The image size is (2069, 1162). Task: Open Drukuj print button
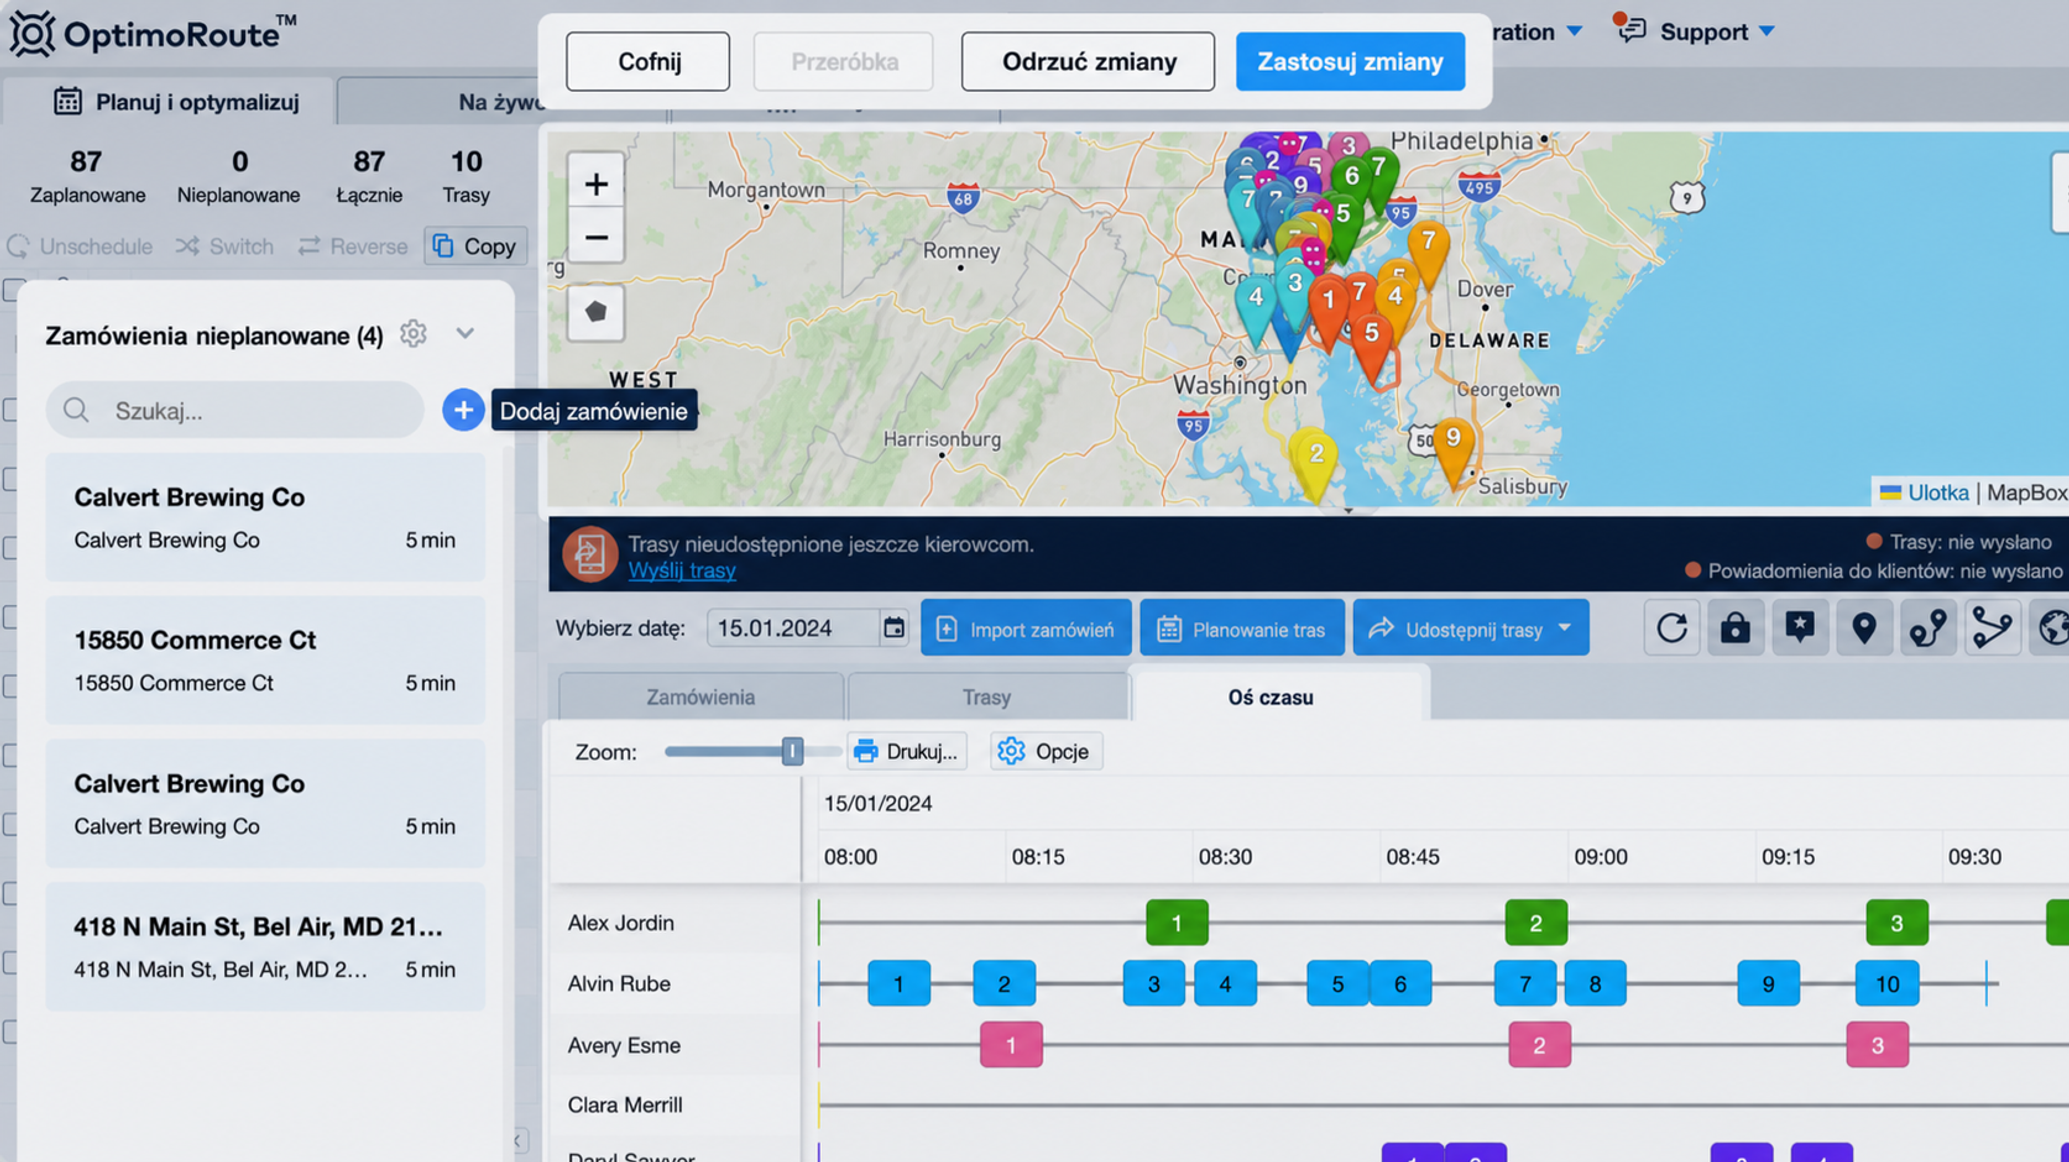[907, 752]
